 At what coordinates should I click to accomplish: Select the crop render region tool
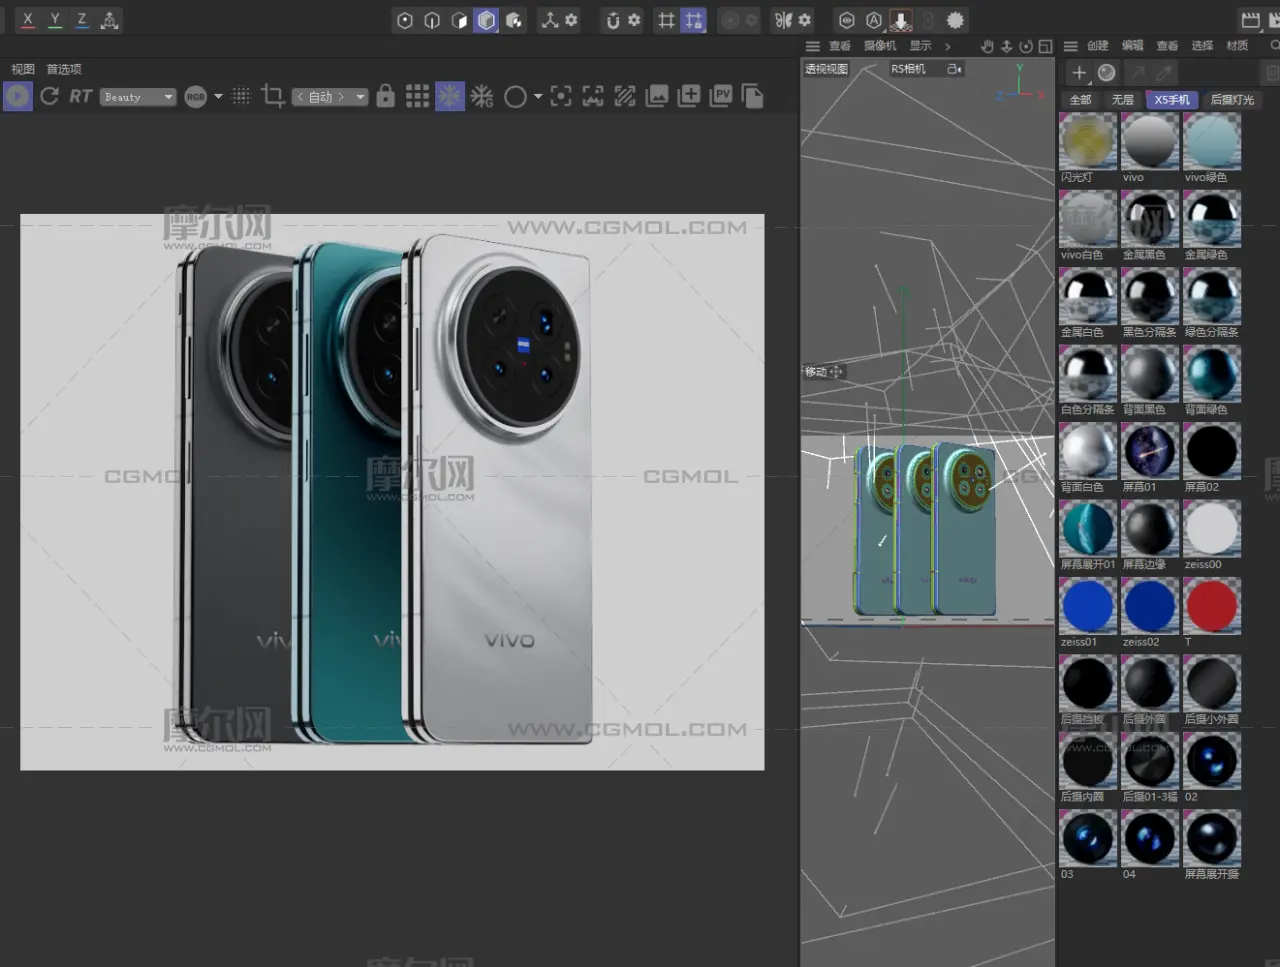coord(272,96)
